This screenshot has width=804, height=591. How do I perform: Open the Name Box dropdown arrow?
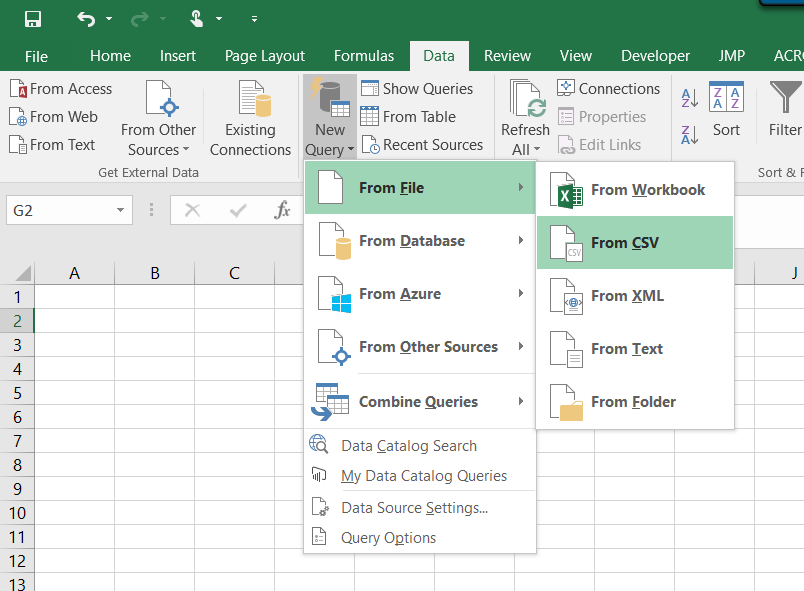coord(120,211)
